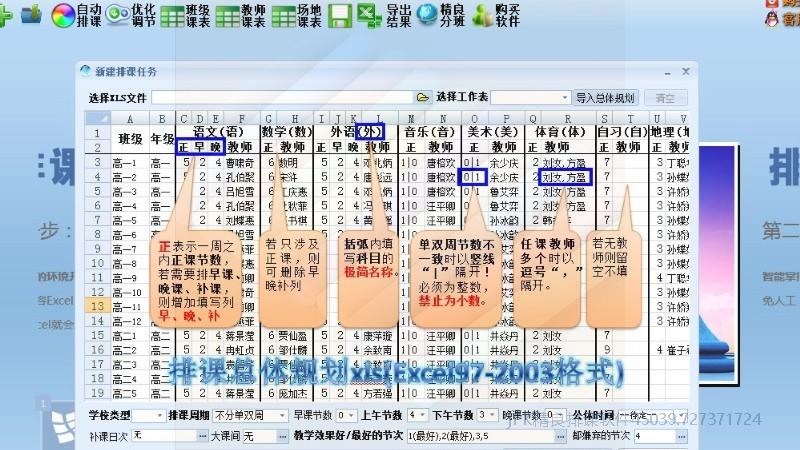This screenshot has height=450, width=800.
Task: Open the 排课周期 dropdown showing 不分单双周
Action: 250,416
